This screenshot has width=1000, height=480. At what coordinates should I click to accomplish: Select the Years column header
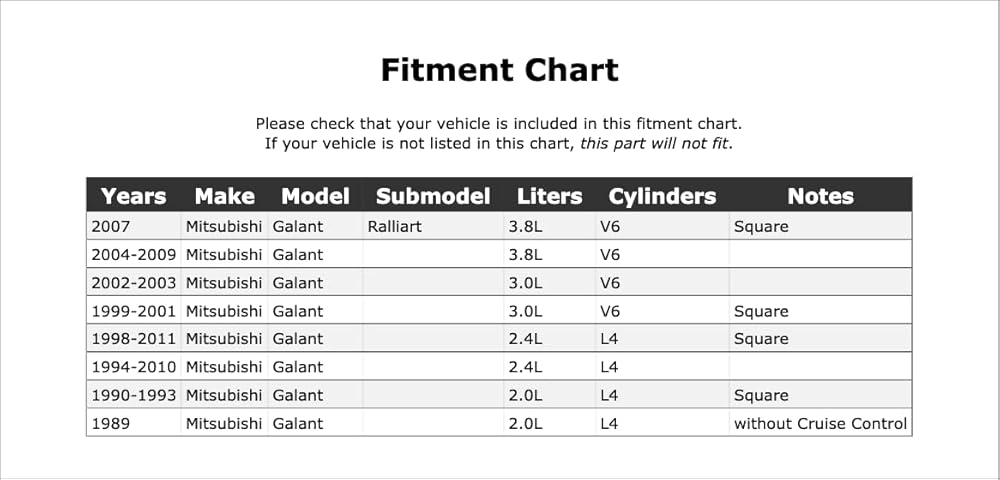[x=133, y=196]
